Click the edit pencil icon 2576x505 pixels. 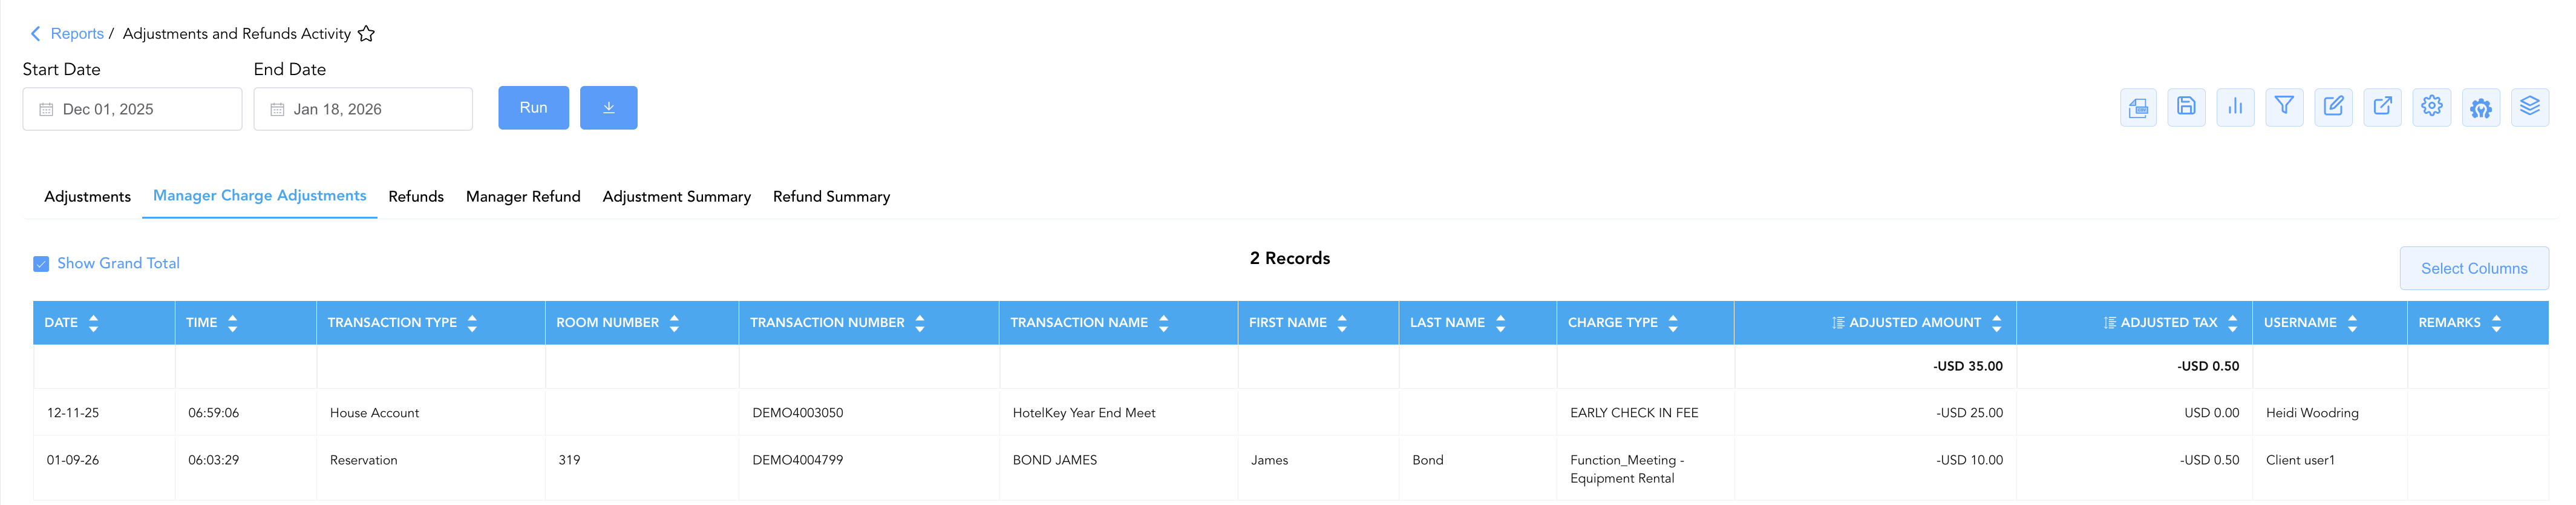tap(2333, 108)
